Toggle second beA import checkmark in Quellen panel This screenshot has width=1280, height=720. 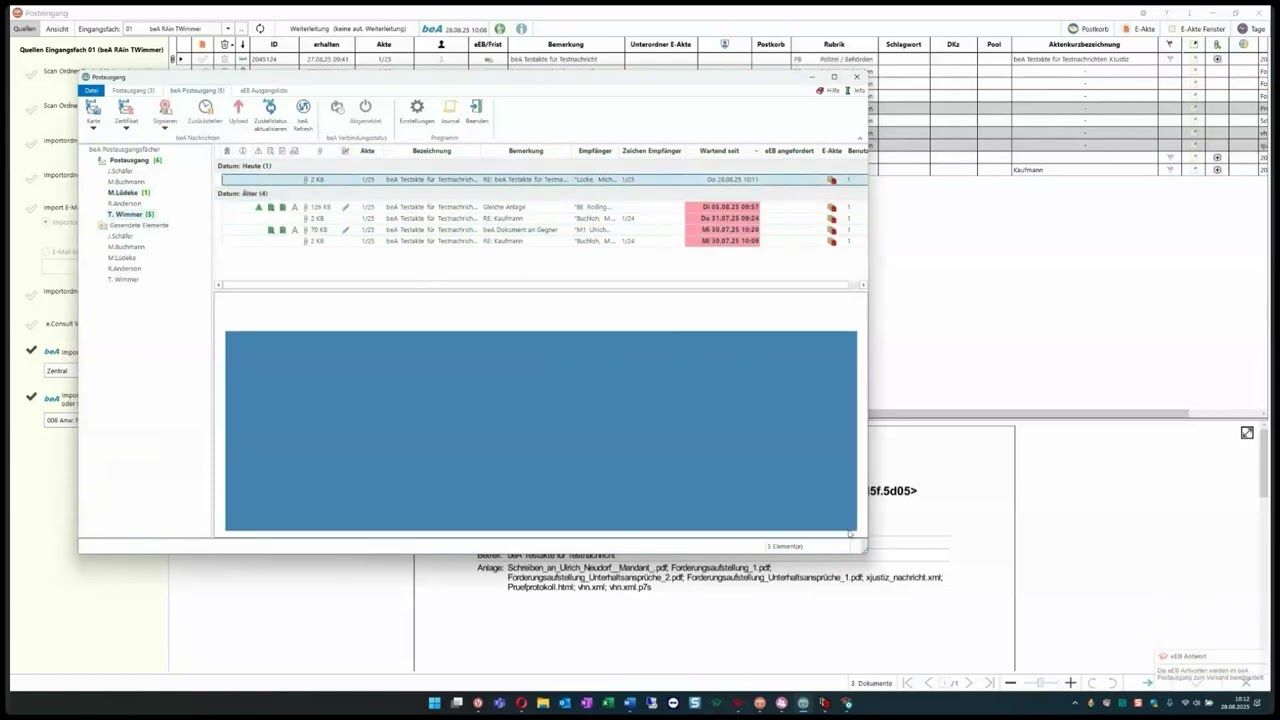(31, 396)
